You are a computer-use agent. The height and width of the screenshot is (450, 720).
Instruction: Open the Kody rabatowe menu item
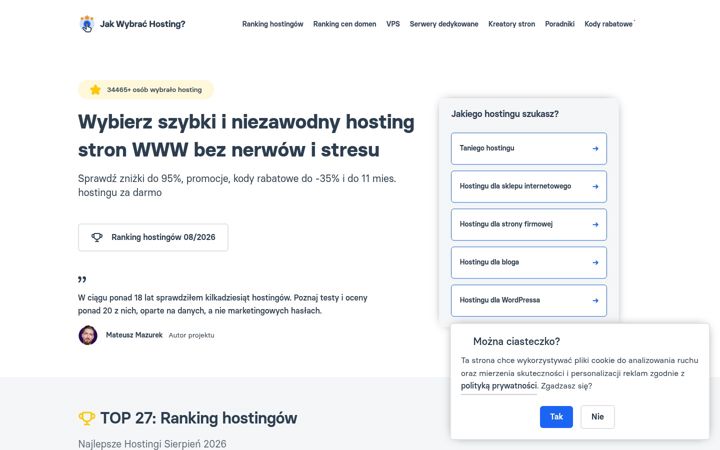click(x=608, y=24)
